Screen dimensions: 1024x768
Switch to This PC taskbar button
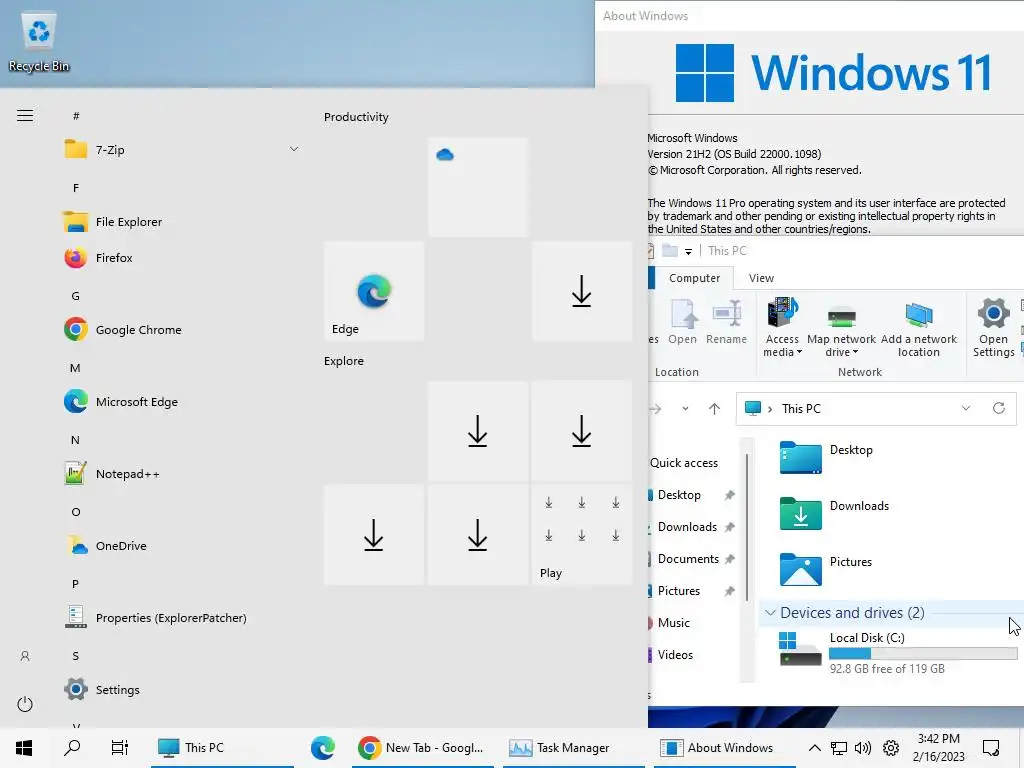point(222,748)
